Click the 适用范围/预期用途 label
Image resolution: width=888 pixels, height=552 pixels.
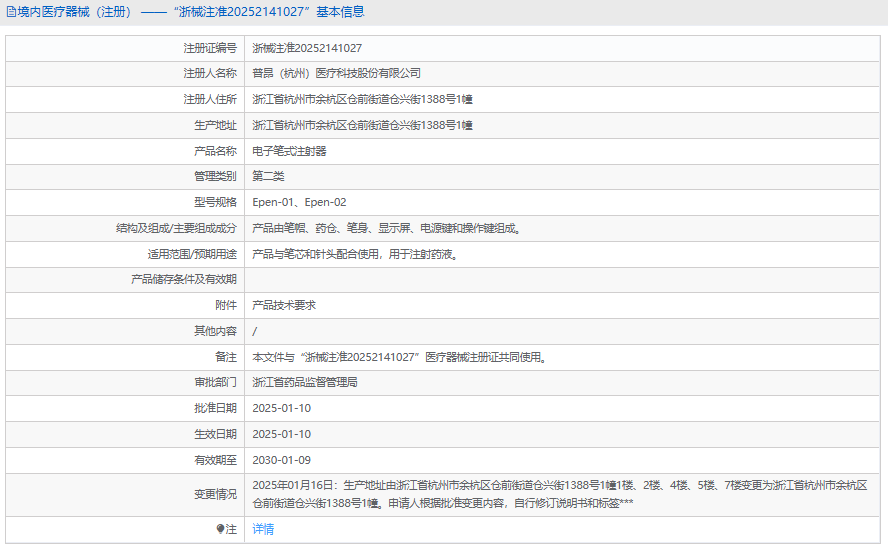pos(192,254)
